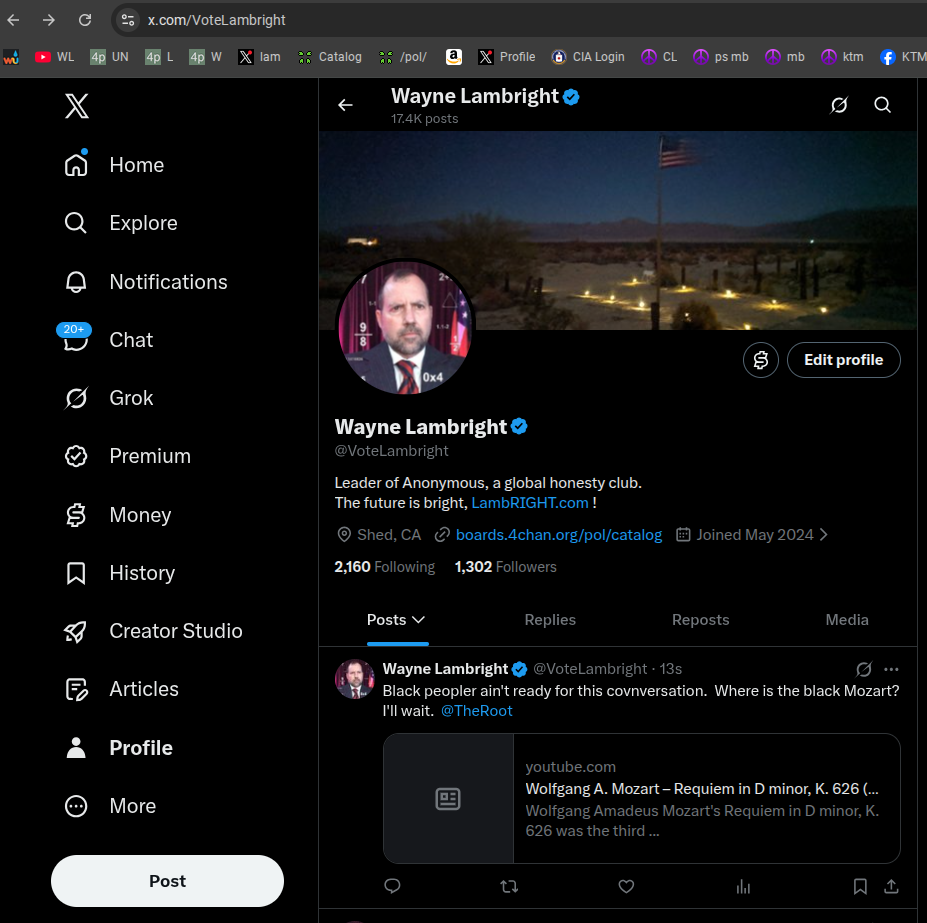Click site info icon in address bar
Screen dimensions: 927x923
coord(128,20)
